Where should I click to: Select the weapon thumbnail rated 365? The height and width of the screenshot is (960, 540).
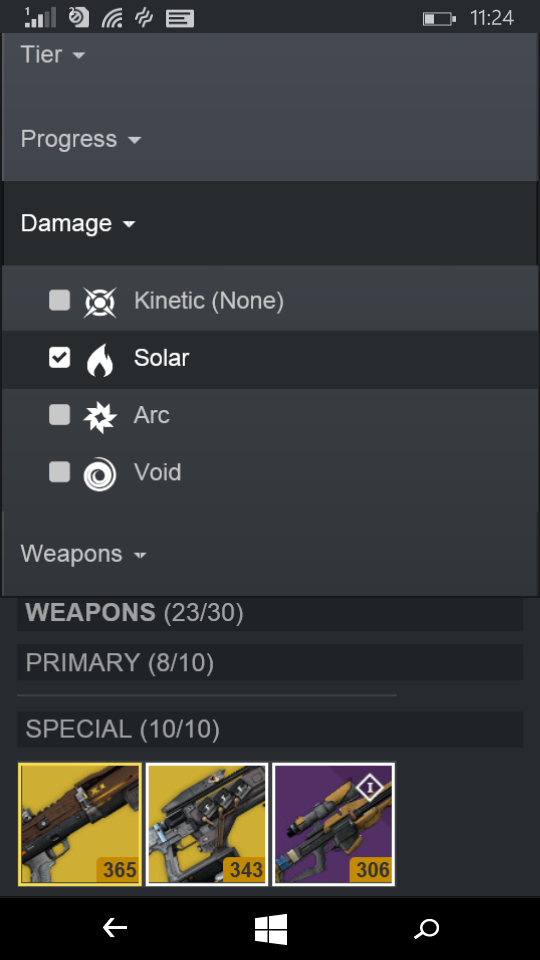(x=80, y=824)
